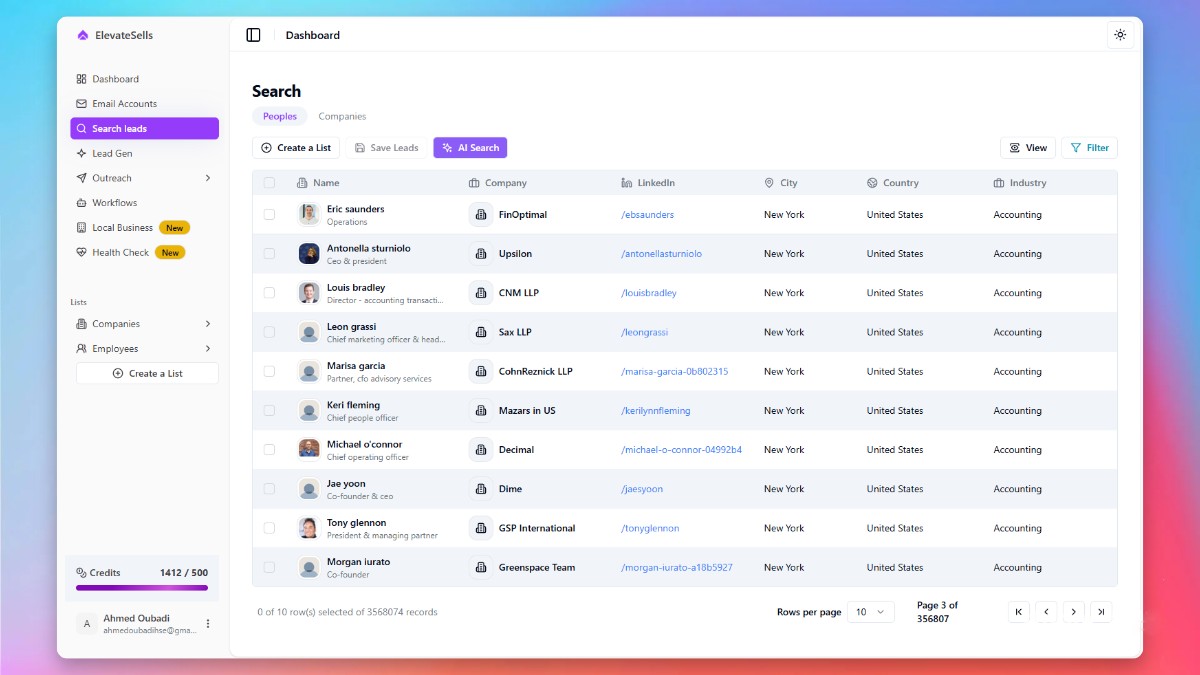Check the Eric saunders row checkbox

click(269, 215)
